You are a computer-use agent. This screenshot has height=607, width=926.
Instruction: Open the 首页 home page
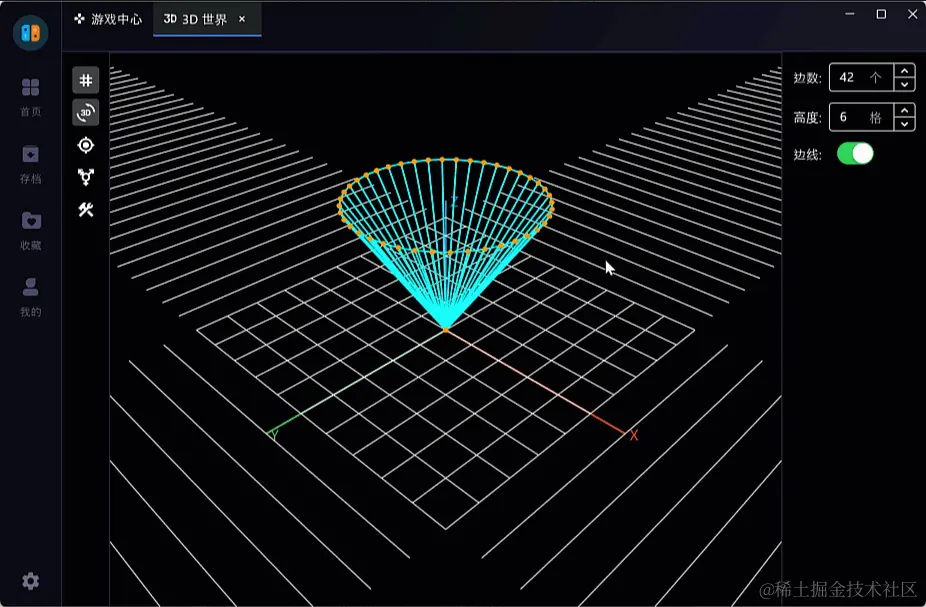click(x=31, y=97)
